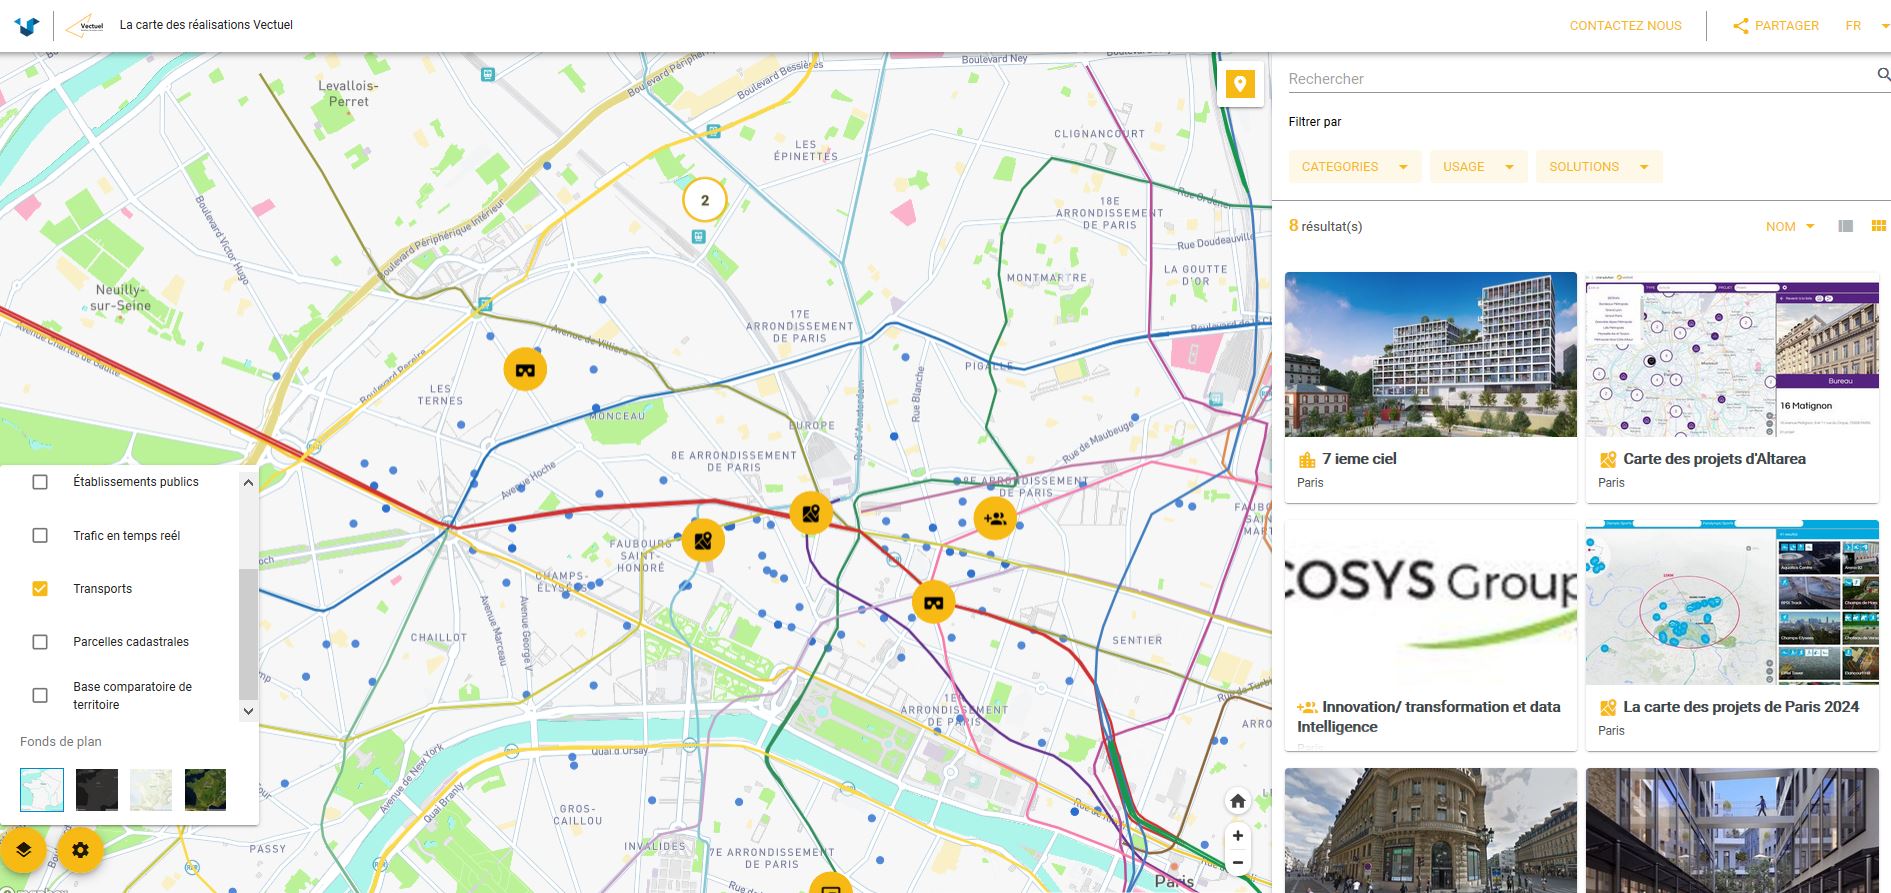Open the USAGE filter dropdown
1891x893 pixels.
[x=1478, y=167]
